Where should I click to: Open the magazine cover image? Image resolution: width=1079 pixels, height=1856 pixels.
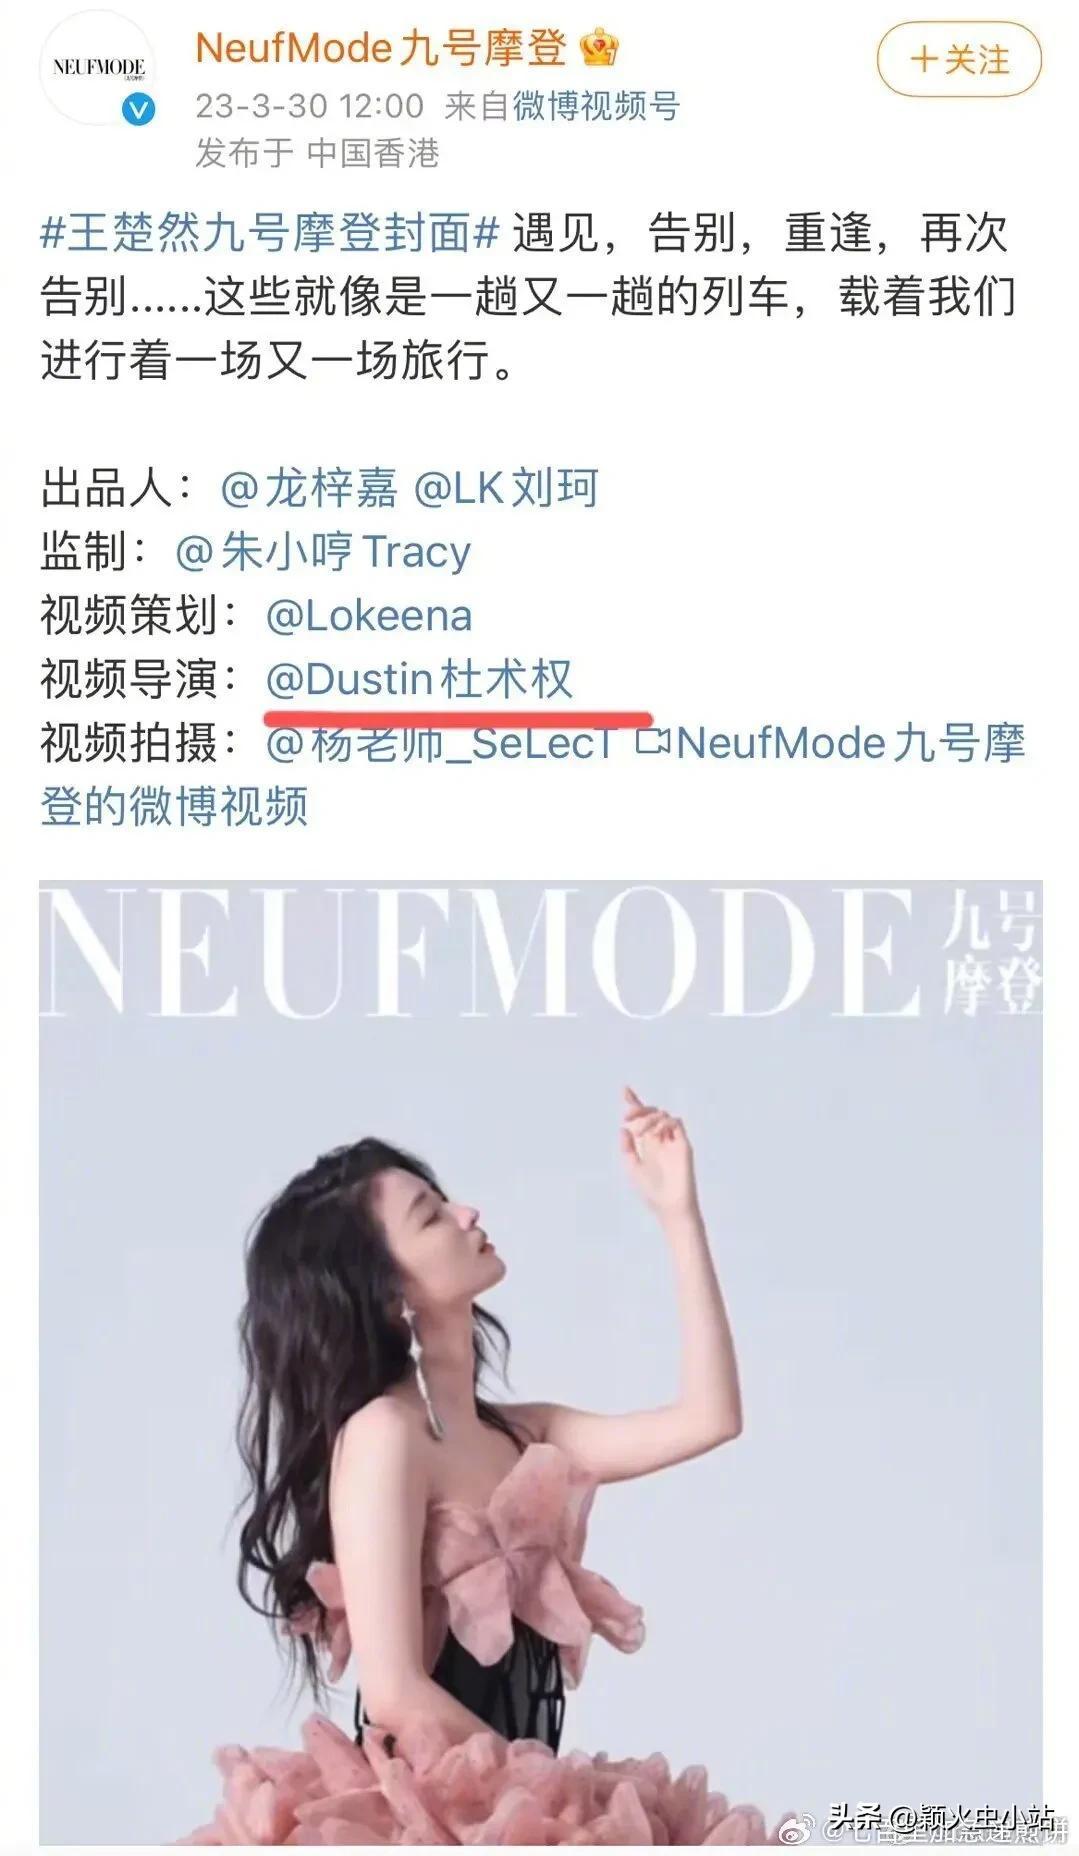tap(540, 1362)
